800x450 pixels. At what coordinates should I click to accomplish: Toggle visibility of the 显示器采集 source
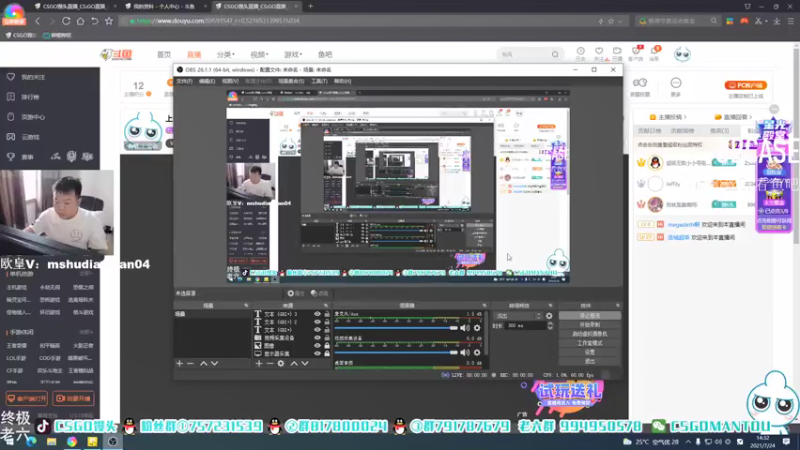[x=317, y=354]
